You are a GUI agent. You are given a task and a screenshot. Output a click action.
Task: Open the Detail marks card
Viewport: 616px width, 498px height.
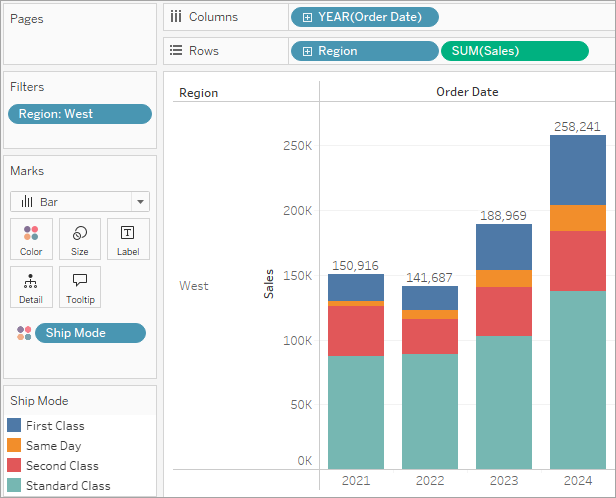pyautogui.click(x=31, y=287)
